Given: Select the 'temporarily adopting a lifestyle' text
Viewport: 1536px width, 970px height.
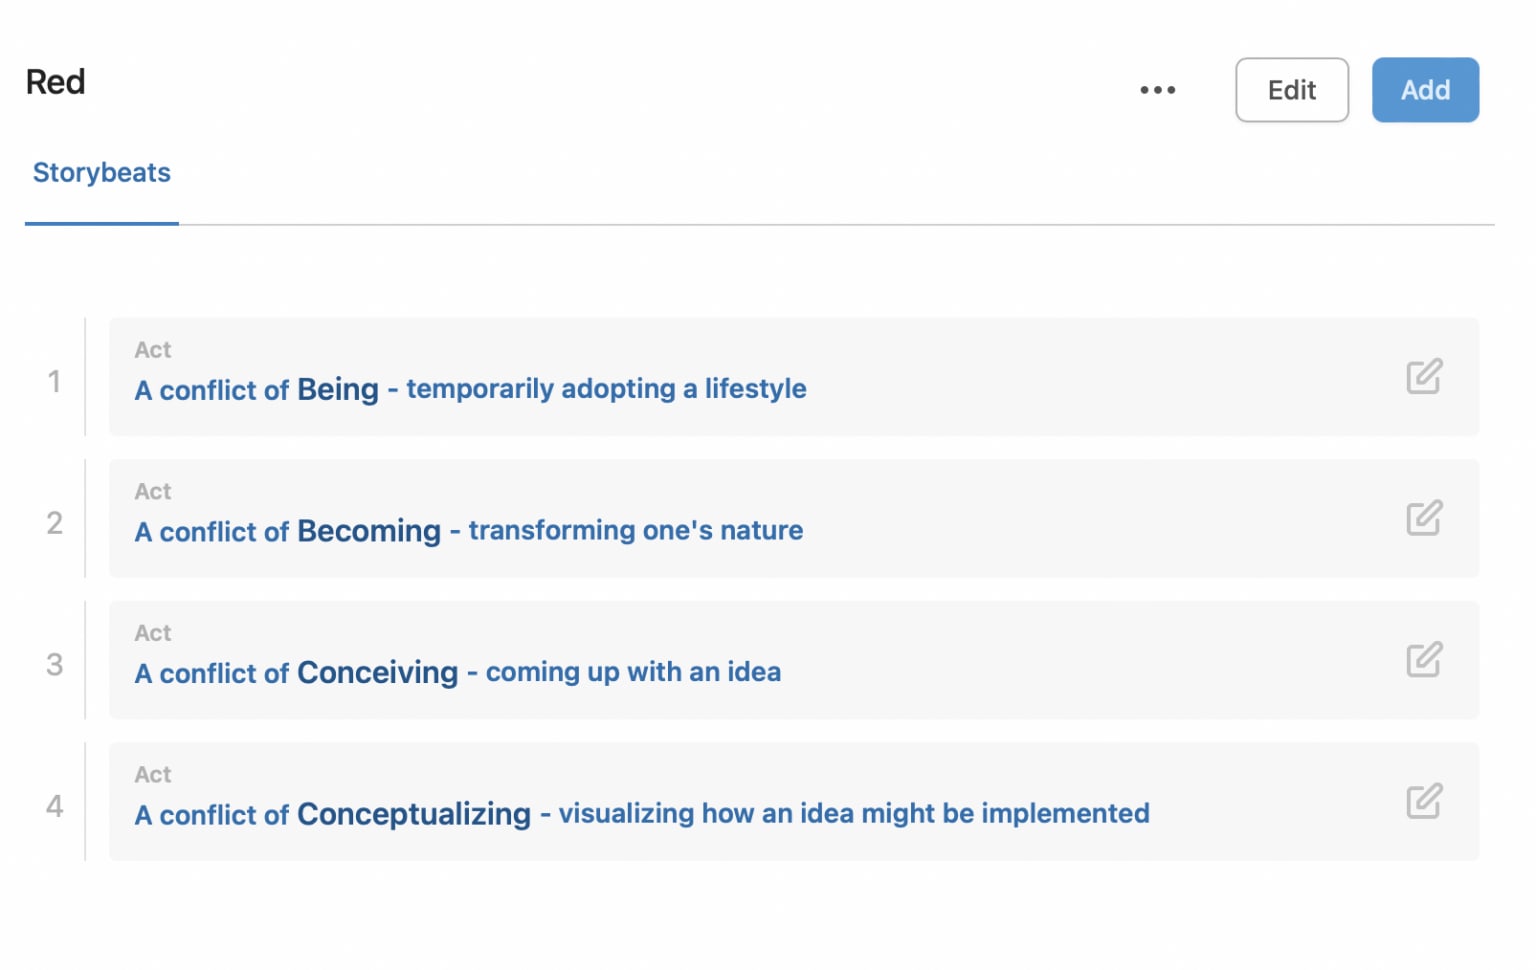Looking at the screenshot, I should [x=606, y=388].
